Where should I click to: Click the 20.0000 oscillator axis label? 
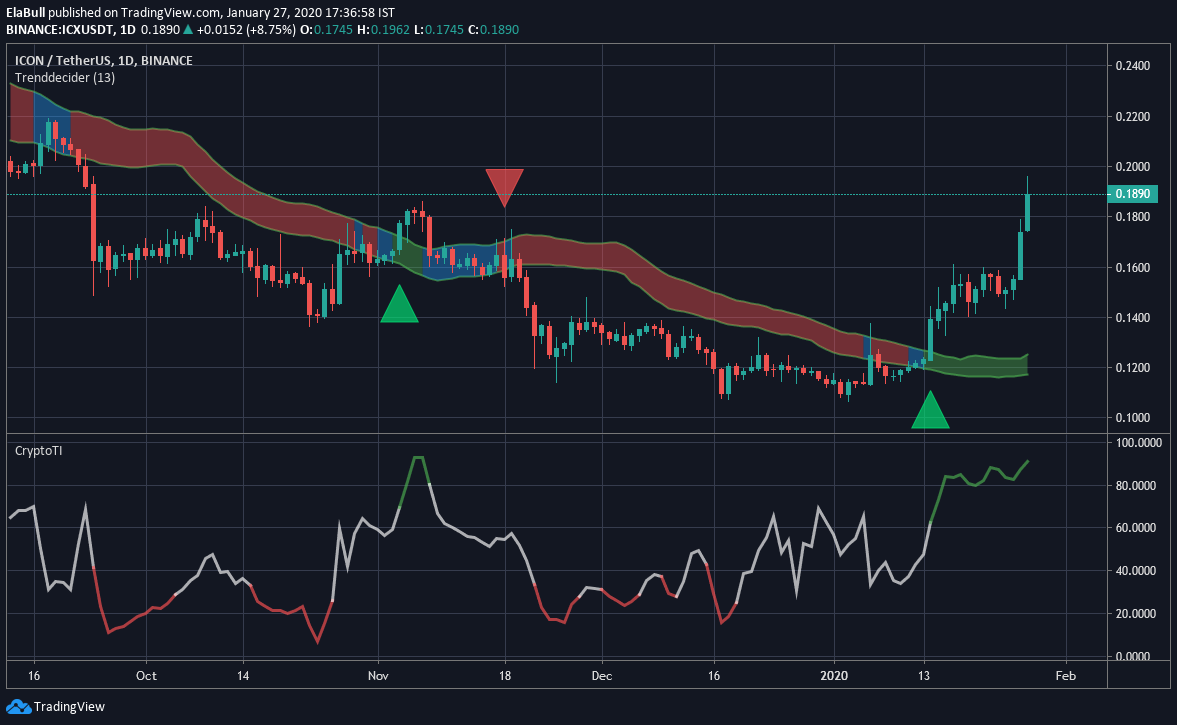(x=1136, y=614)
